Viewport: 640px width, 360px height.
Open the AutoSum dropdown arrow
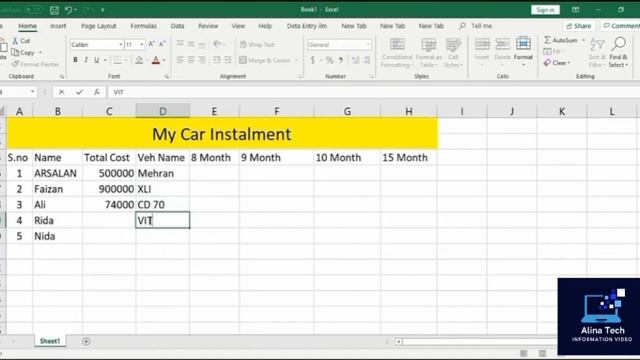click(x=583, y=40)
